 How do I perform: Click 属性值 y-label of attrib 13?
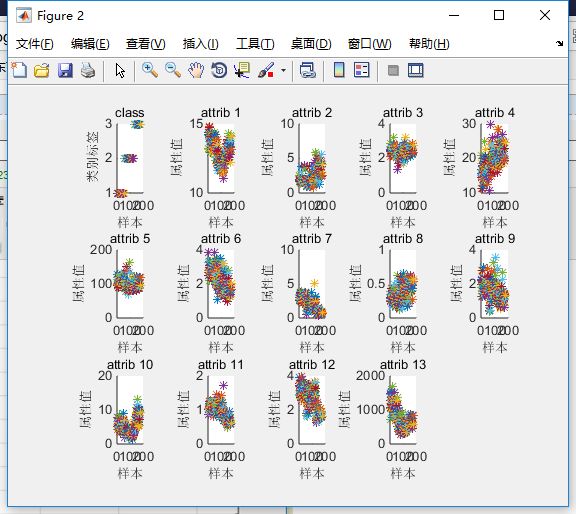click(344, 410)
